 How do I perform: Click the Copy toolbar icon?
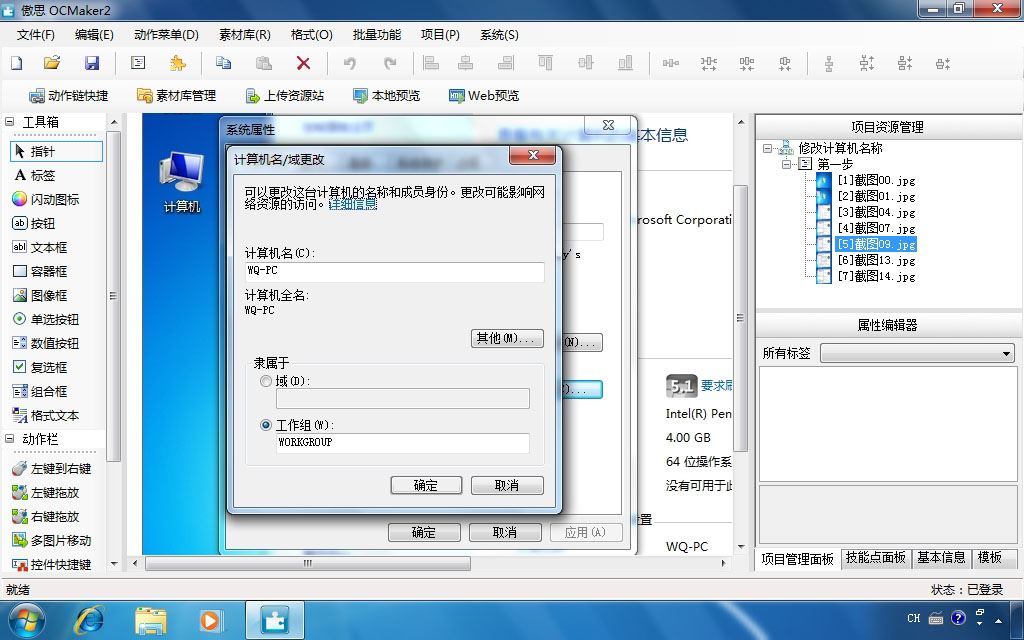pos(223,63)
